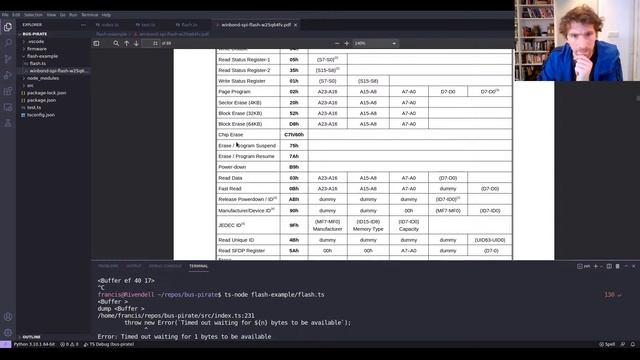
Task: Click the terminal shell profile indicator
Action: tap(584, 266)
